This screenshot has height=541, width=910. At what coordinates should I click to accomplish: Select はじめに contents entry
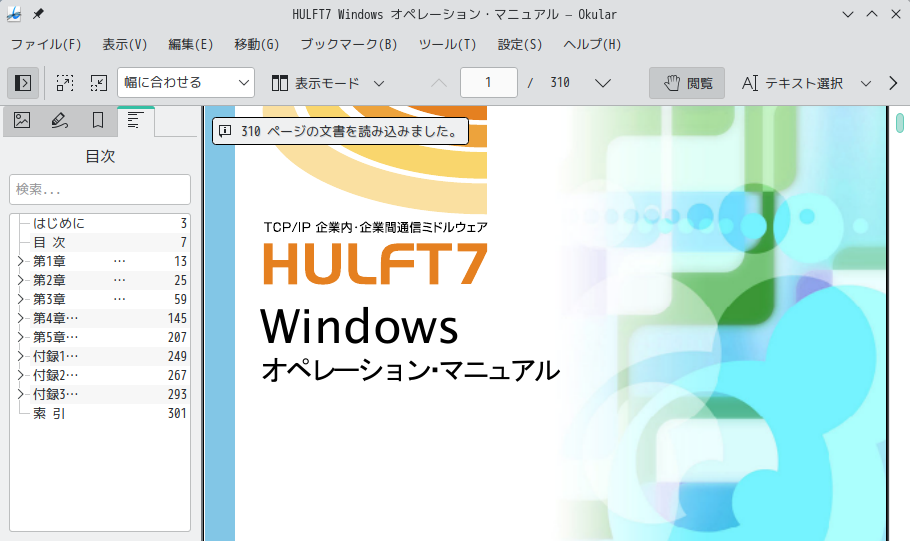point(59,223)
